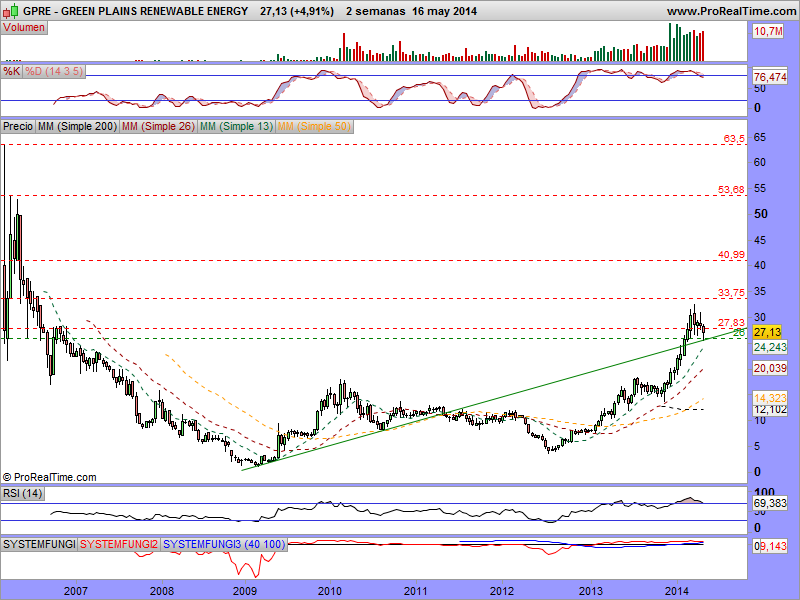Click the candlestick chart icon beside GPRE

pyautogui.click(x=11, y=10)
